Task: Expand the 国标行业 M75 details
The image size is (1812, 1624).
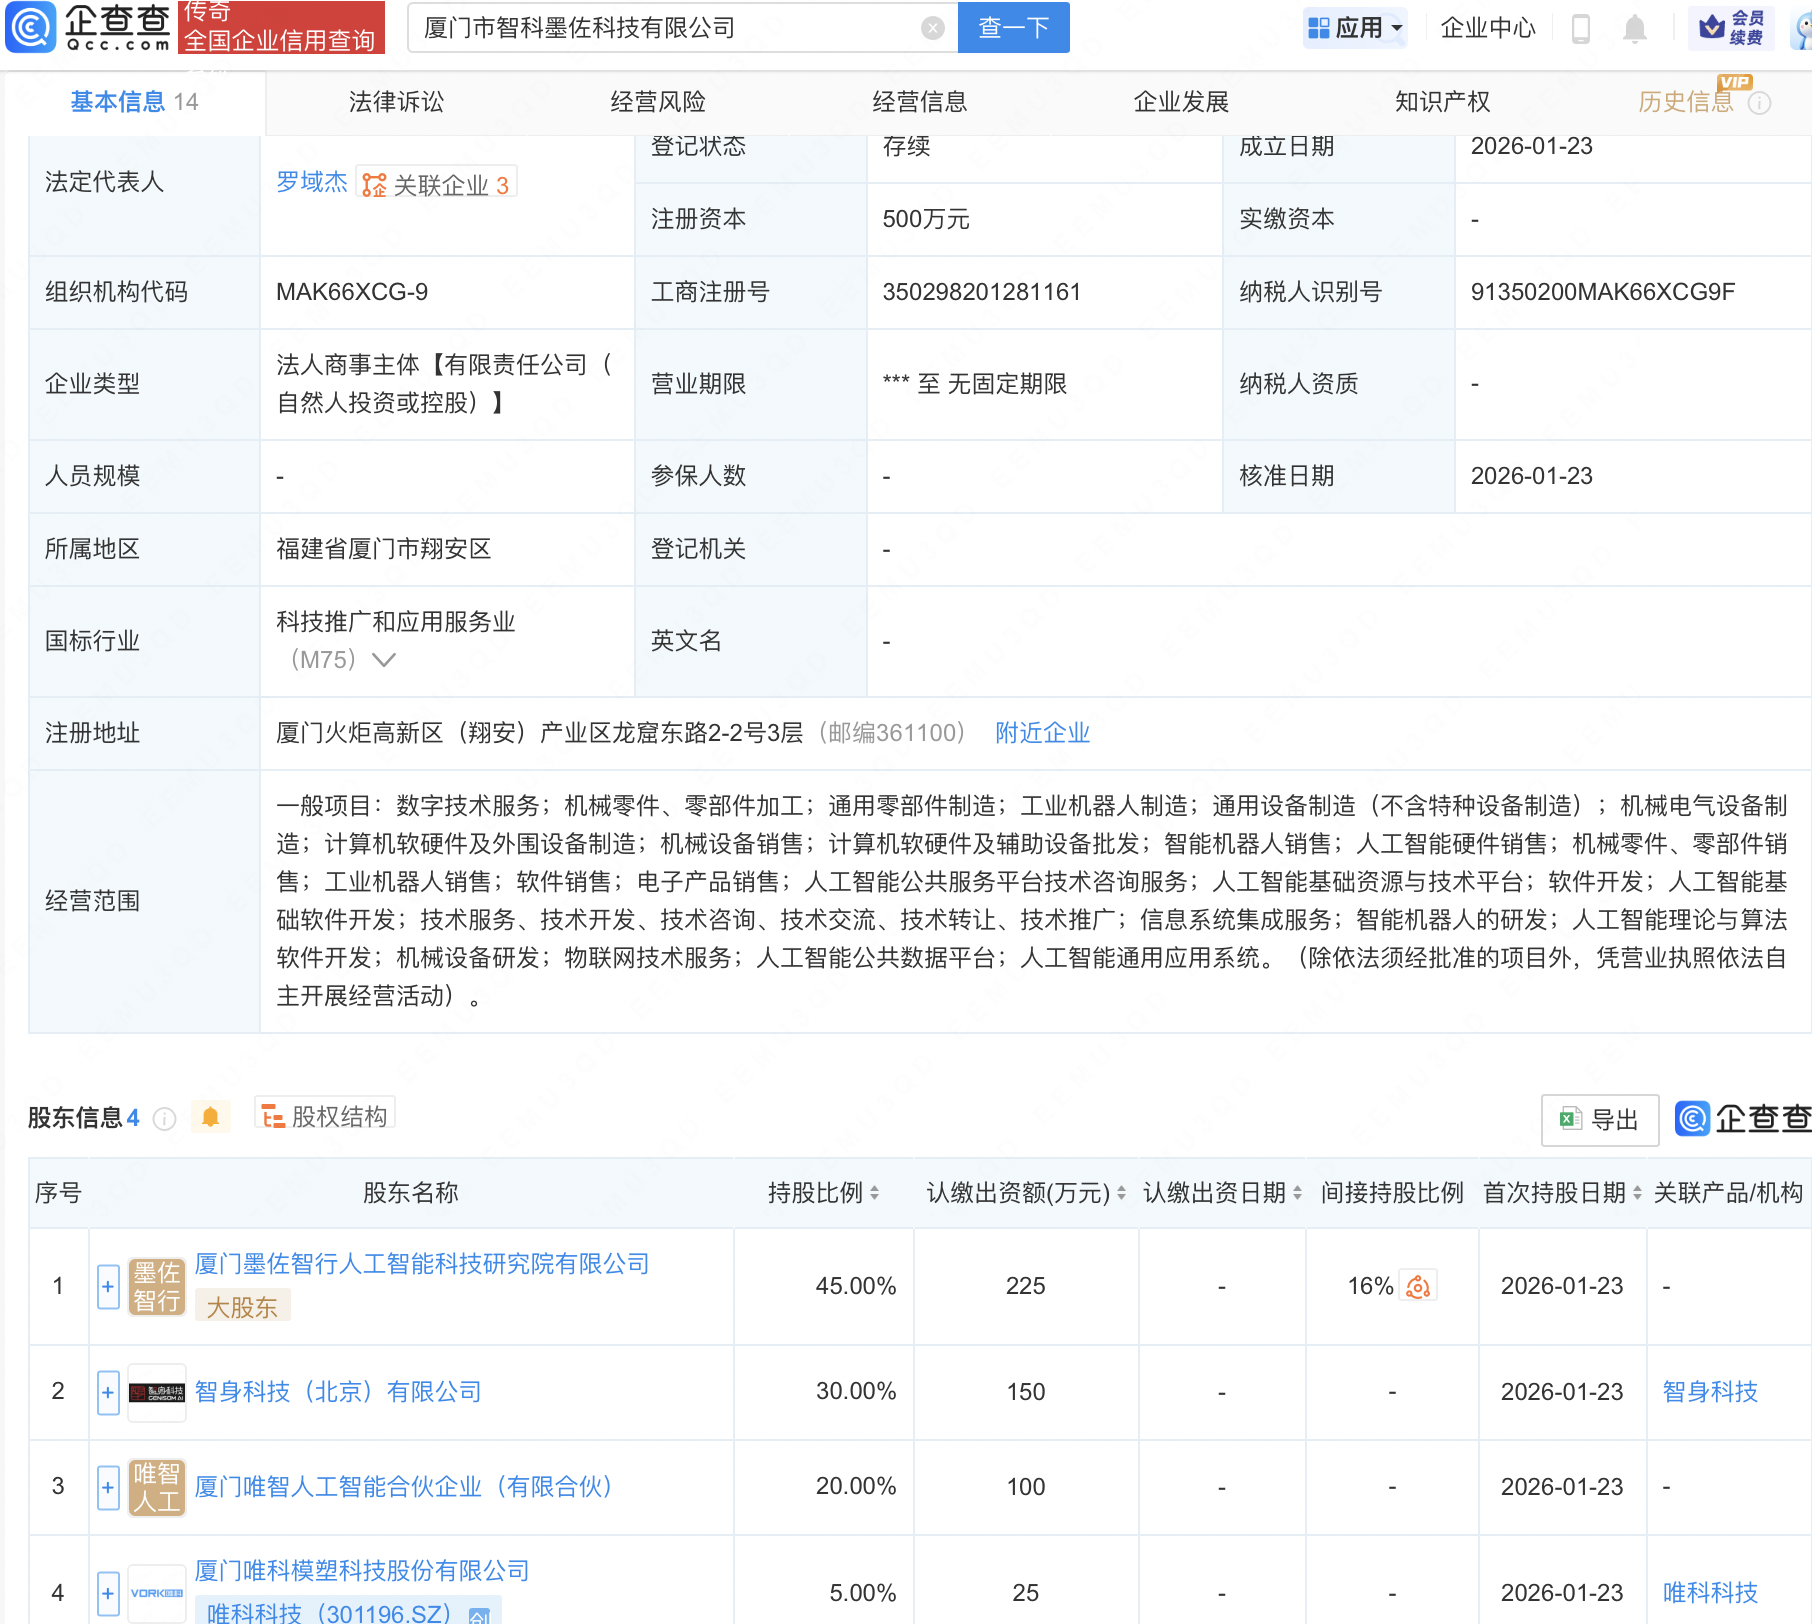Action: coord(385,659)
